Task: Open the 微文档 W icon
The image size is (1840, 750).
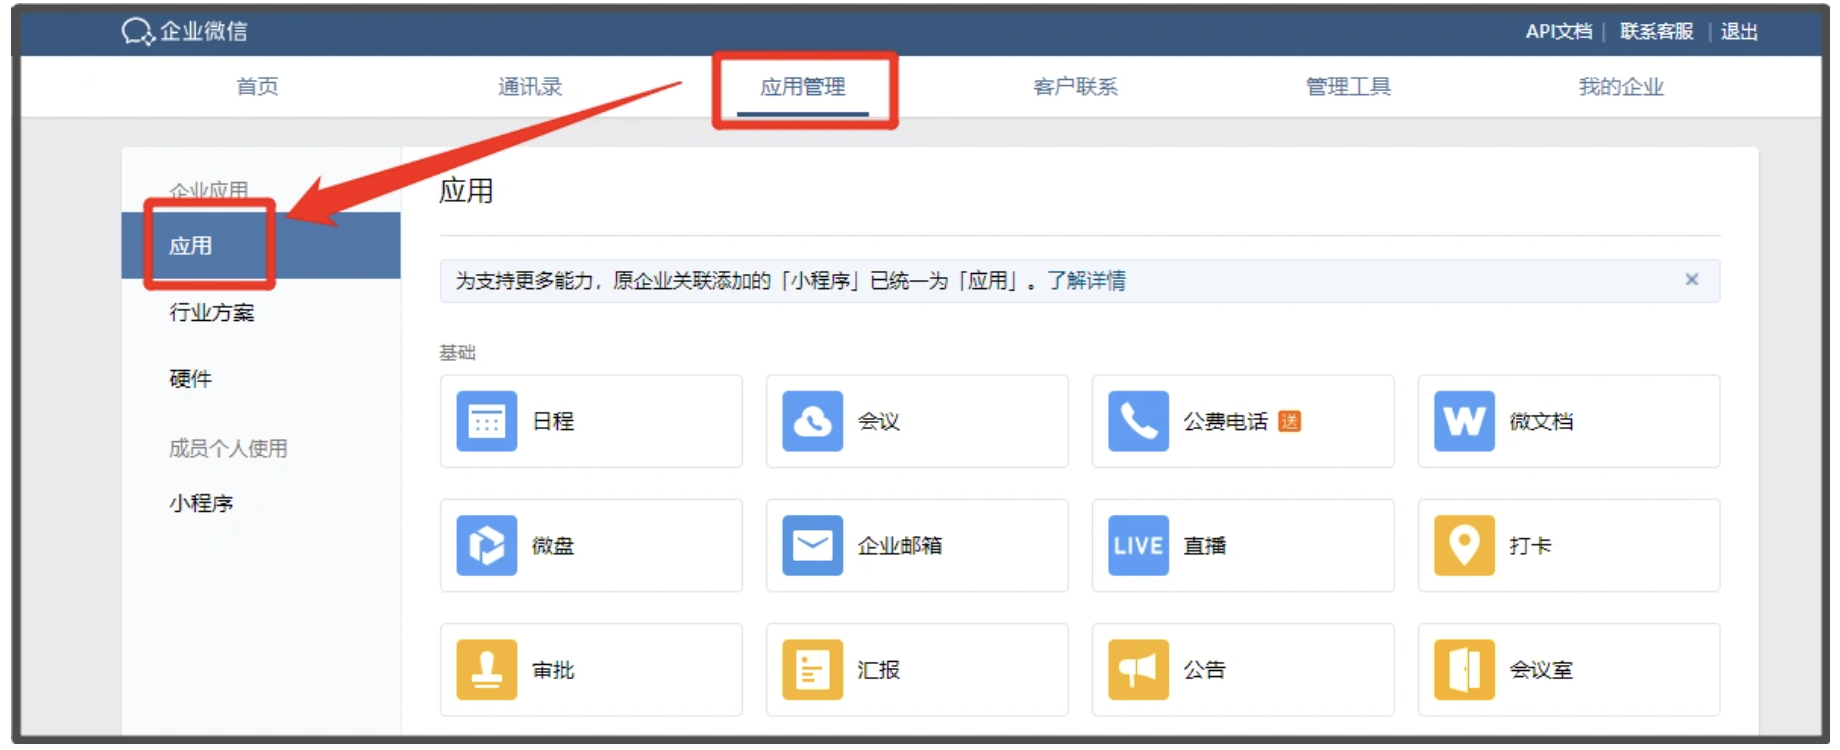Action: pyautogui.click(x=1464, y=421)
